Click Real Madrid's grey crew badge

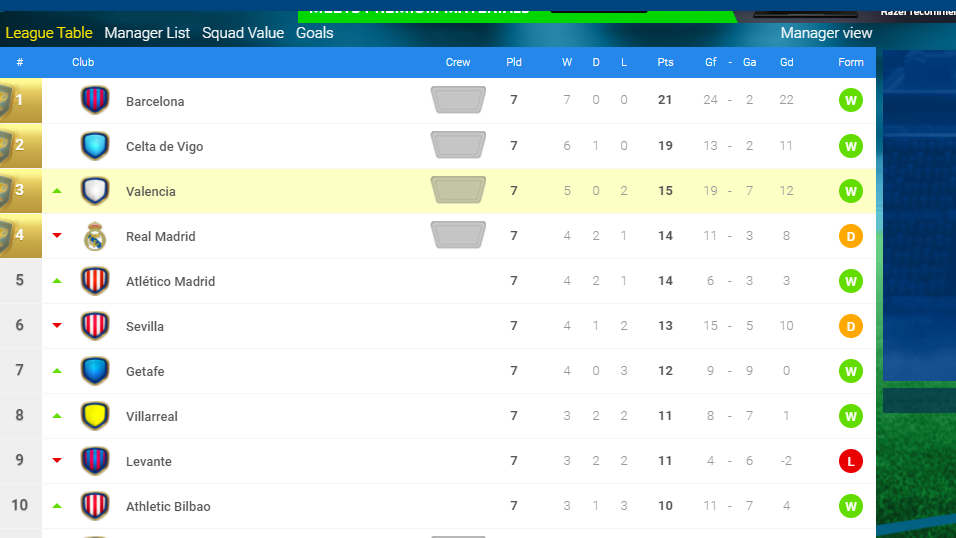(x=458, y=235)
